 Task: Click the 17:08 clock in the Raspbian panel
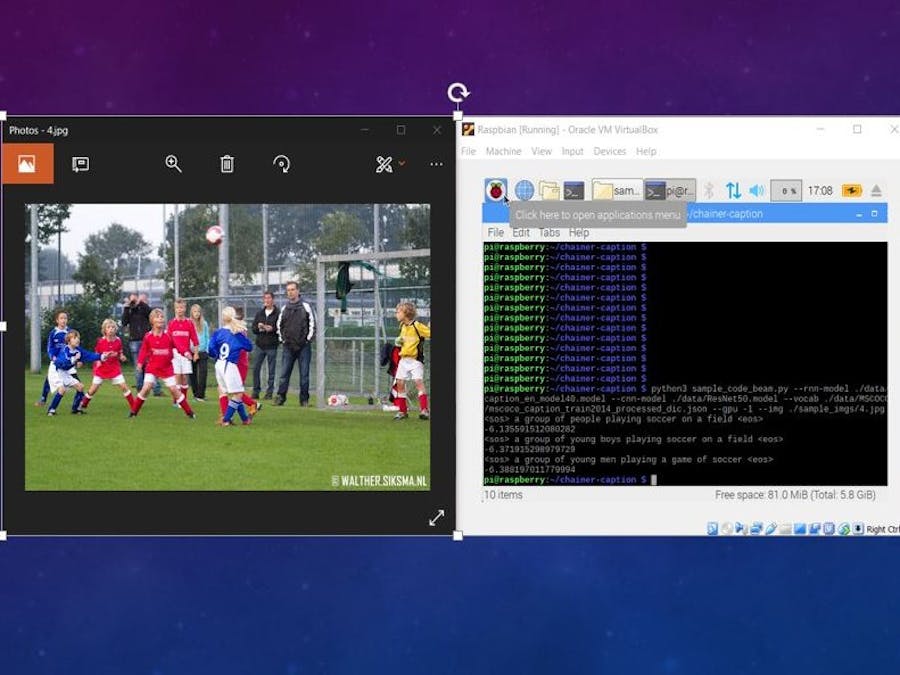(820, 191)
